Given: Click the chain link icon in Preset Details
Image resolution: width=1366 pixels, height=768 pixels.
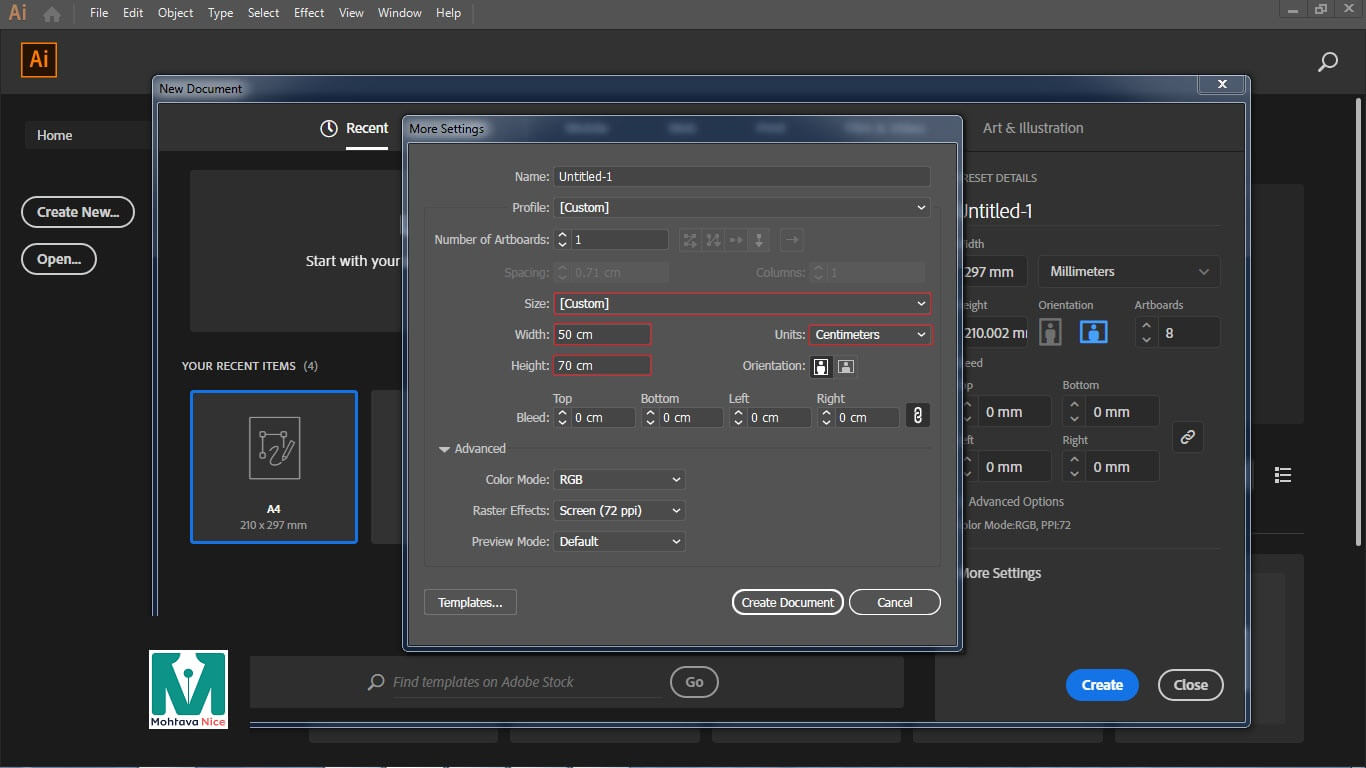Looking at the screenshot, I should (x=1187, y=437).
